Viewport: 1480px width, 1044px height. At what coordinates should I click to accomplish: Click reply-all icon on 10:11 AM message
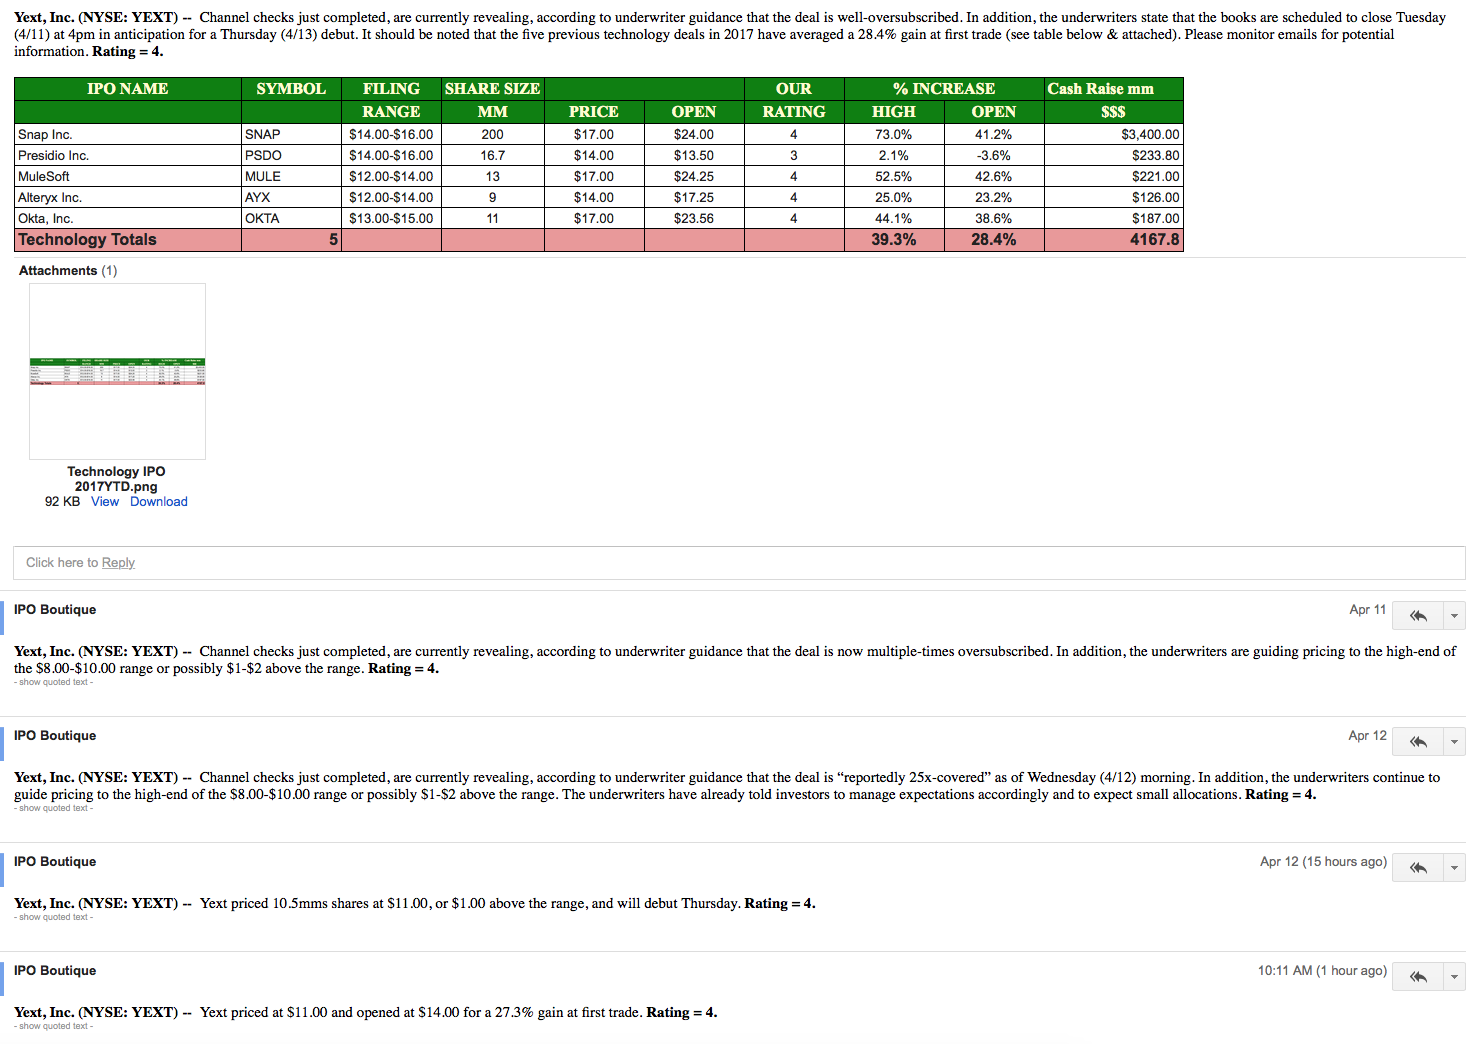tap(1417, 976)
